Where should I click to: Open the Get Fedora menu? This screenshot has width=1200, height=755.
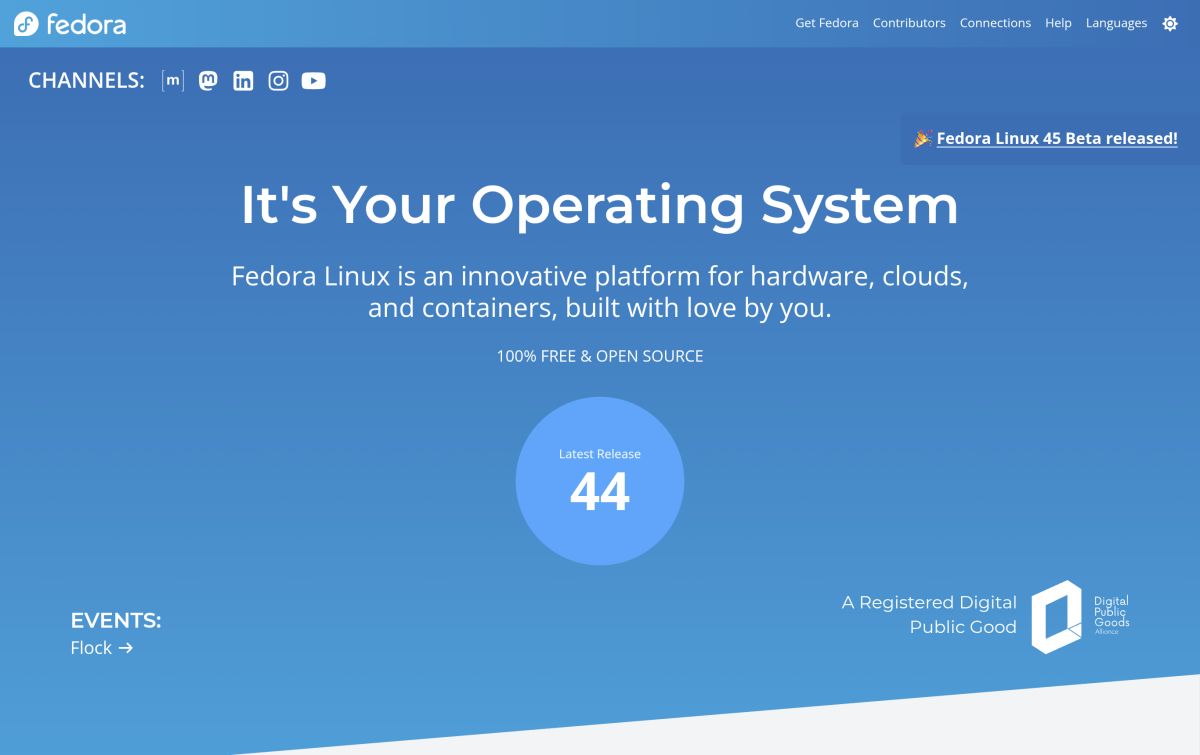coord(826,23)
